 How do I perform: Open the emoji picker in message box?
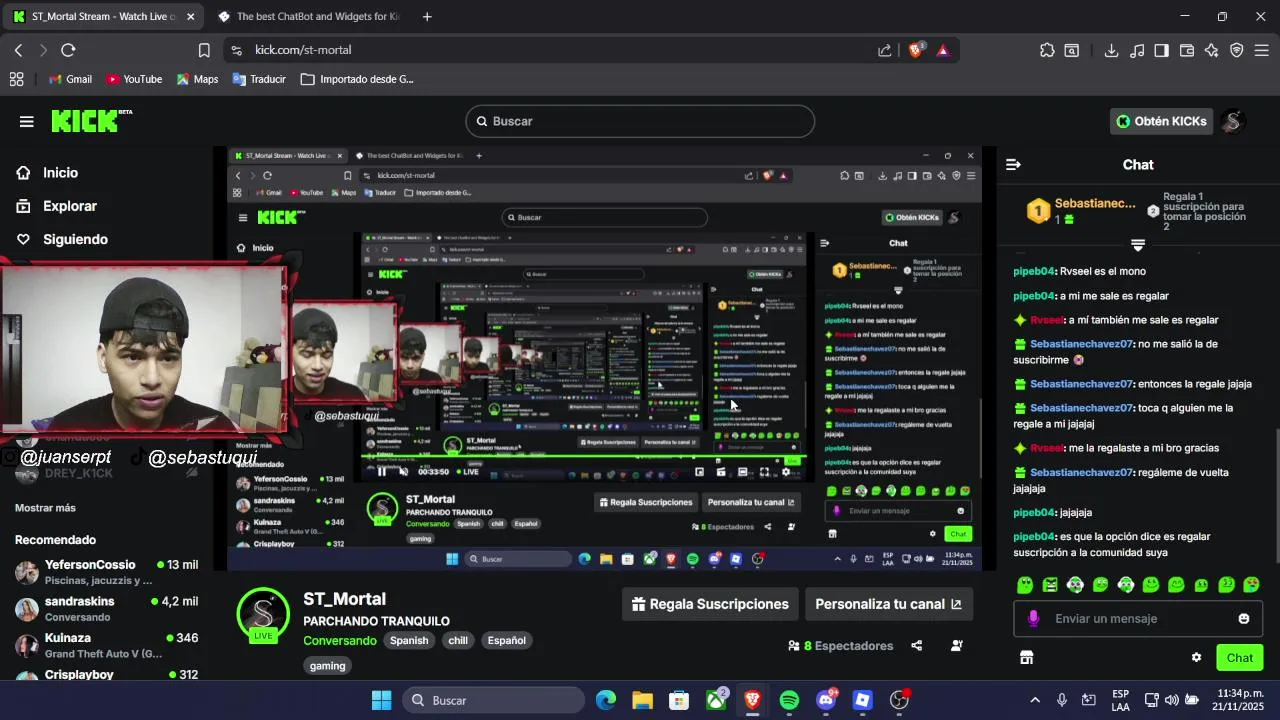(x=1244, y=619)
